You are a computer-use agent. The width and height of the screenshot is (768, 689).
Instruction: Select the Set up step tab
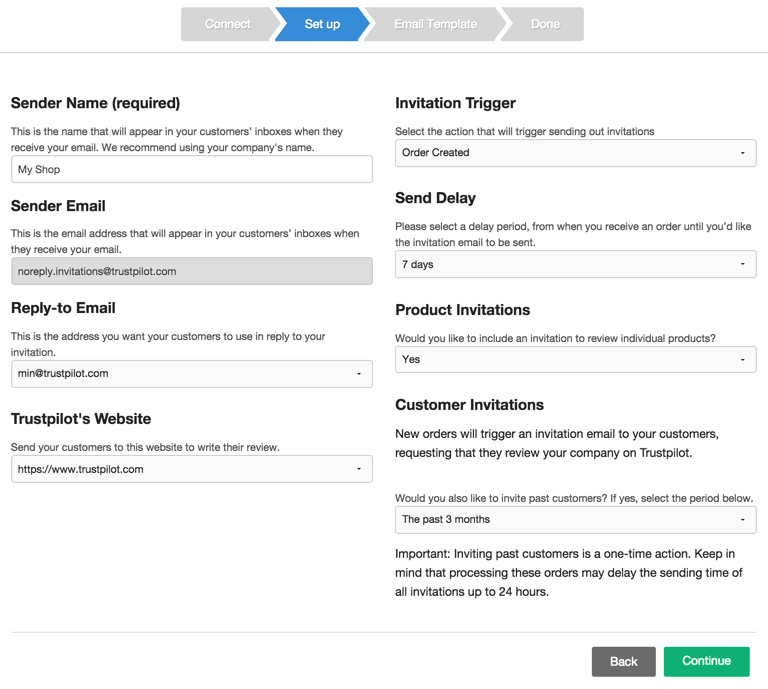pos(322,25)
